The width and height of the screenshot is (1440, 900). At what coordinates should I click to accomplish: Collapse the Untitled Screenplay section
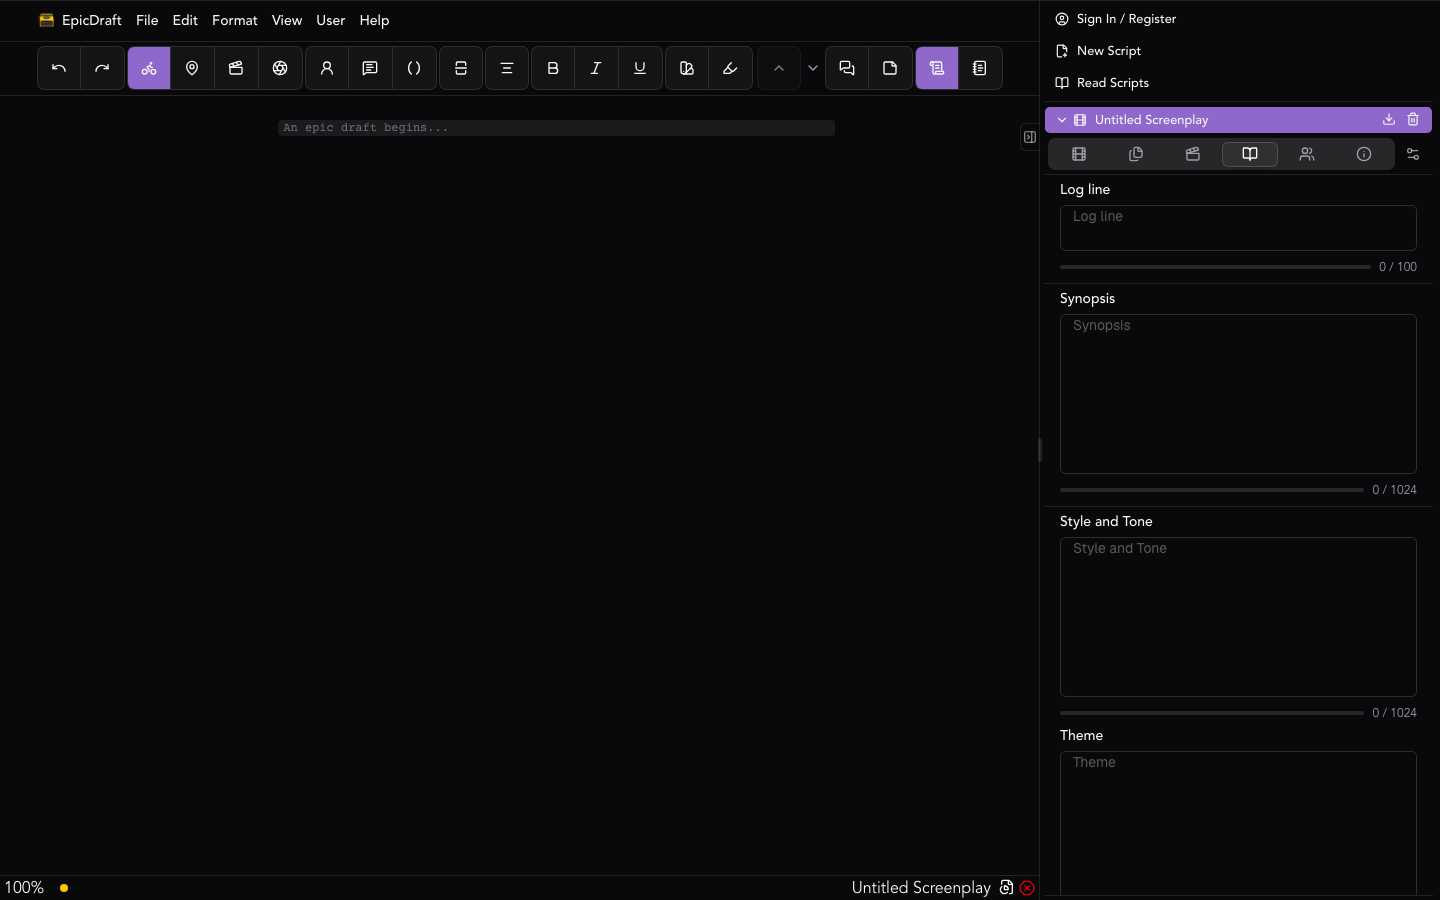point(1062,120)
